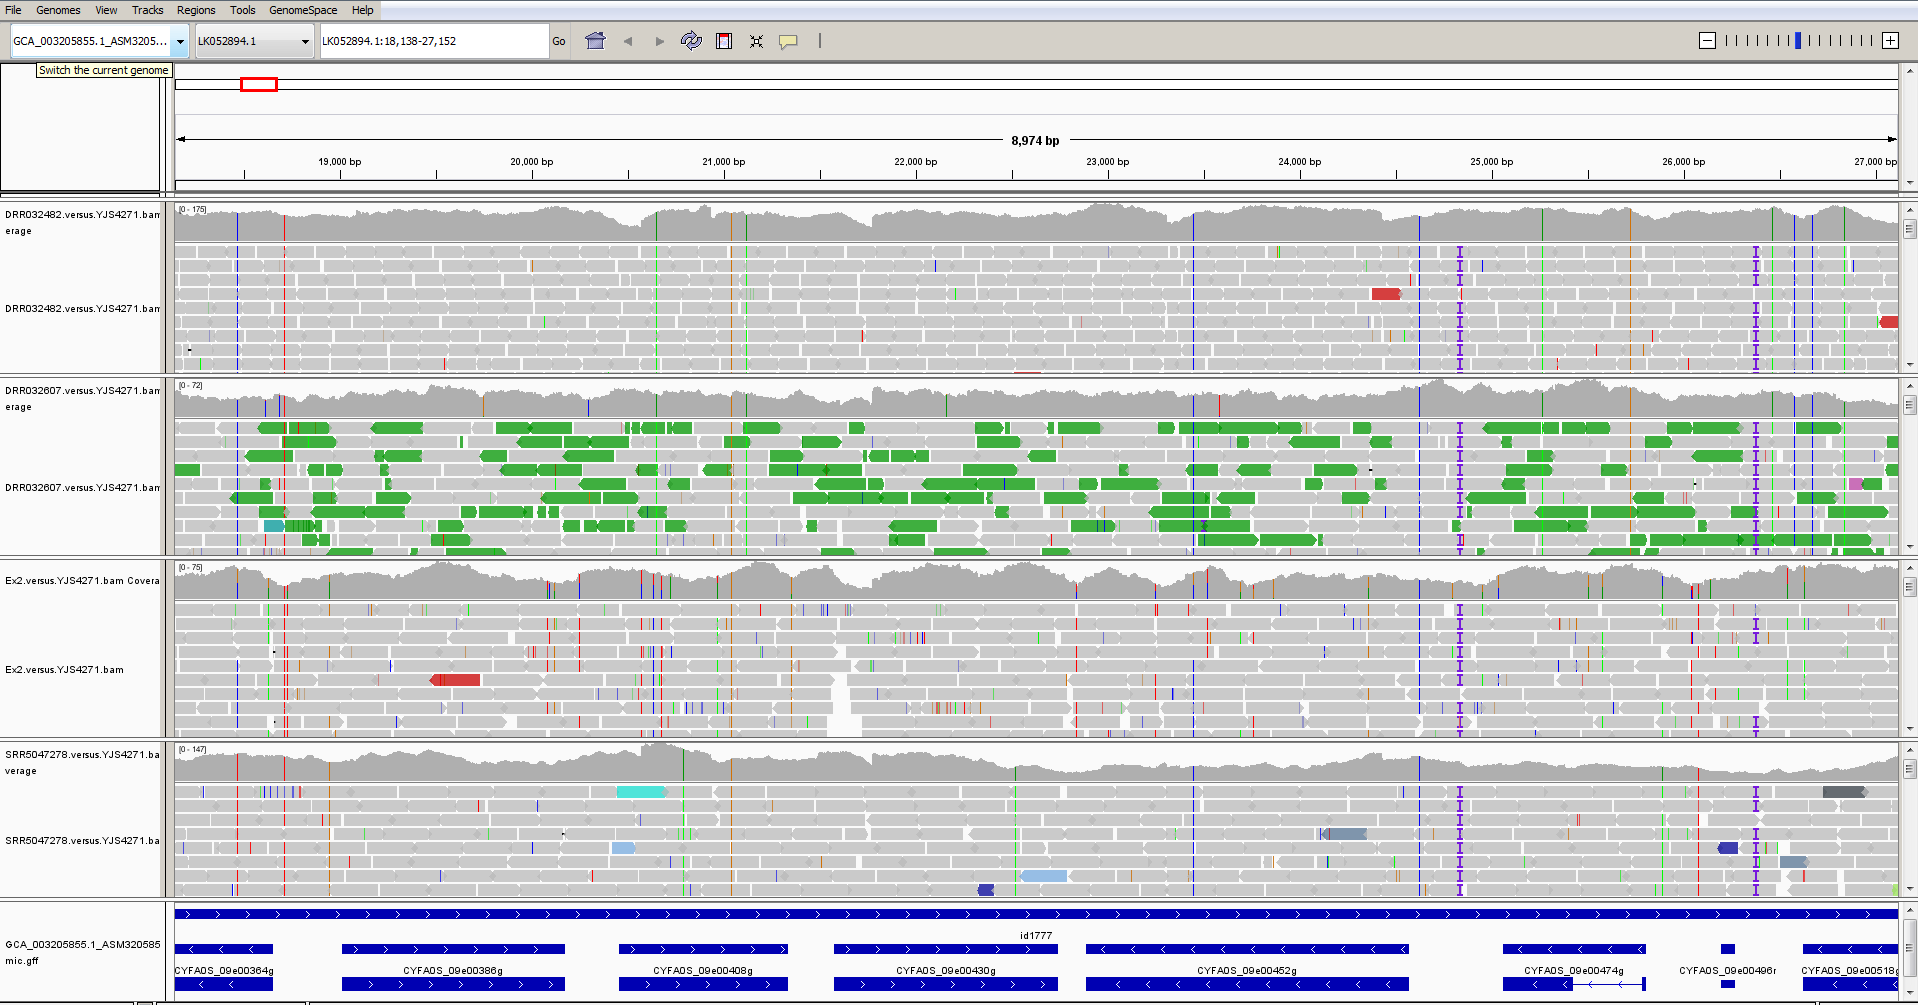1918x1005 pixels.
Task: Click the blue zoom level slider marker
Action: tap(1798, 41)
